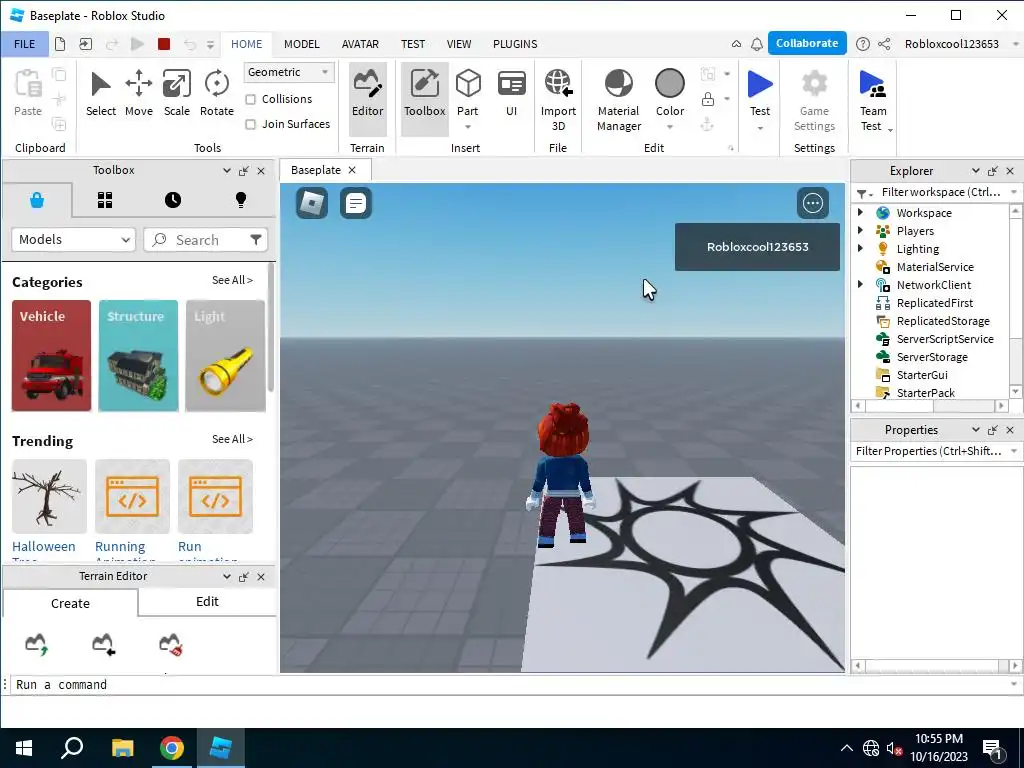Screen dimensions: 1024x768
Task: Click the notifications bell icon
Action: [756, 44]
